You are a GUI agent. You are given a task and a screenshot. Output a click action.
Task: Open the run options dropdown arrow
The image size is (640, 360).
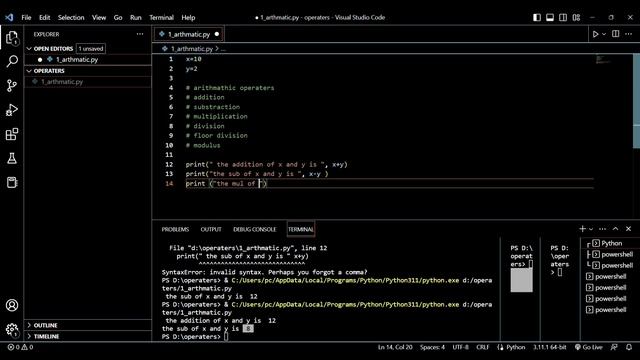pos(604,34)
